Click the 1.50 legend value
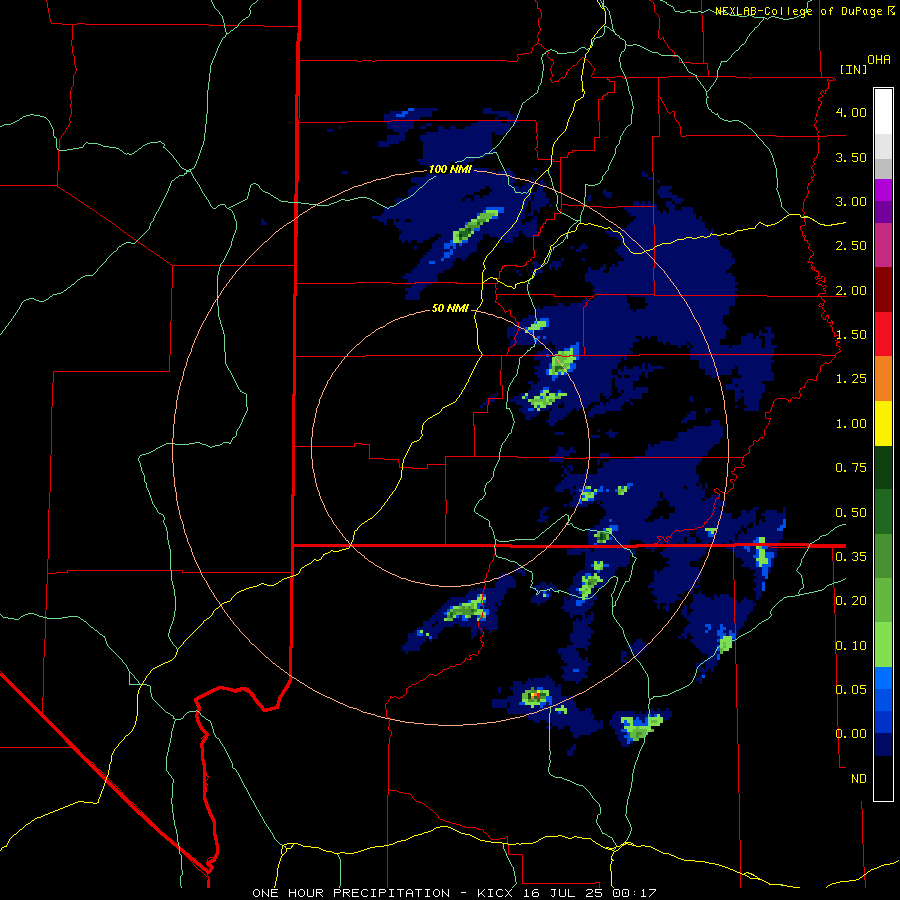This screenshot has width=900, height=900. point(851,335)
